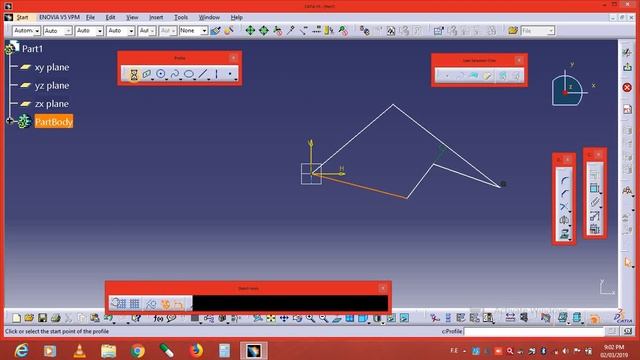Select the Line tool in Profile toolbar
The width and height of the screenshot is (640, 360).
pos(202,74)
